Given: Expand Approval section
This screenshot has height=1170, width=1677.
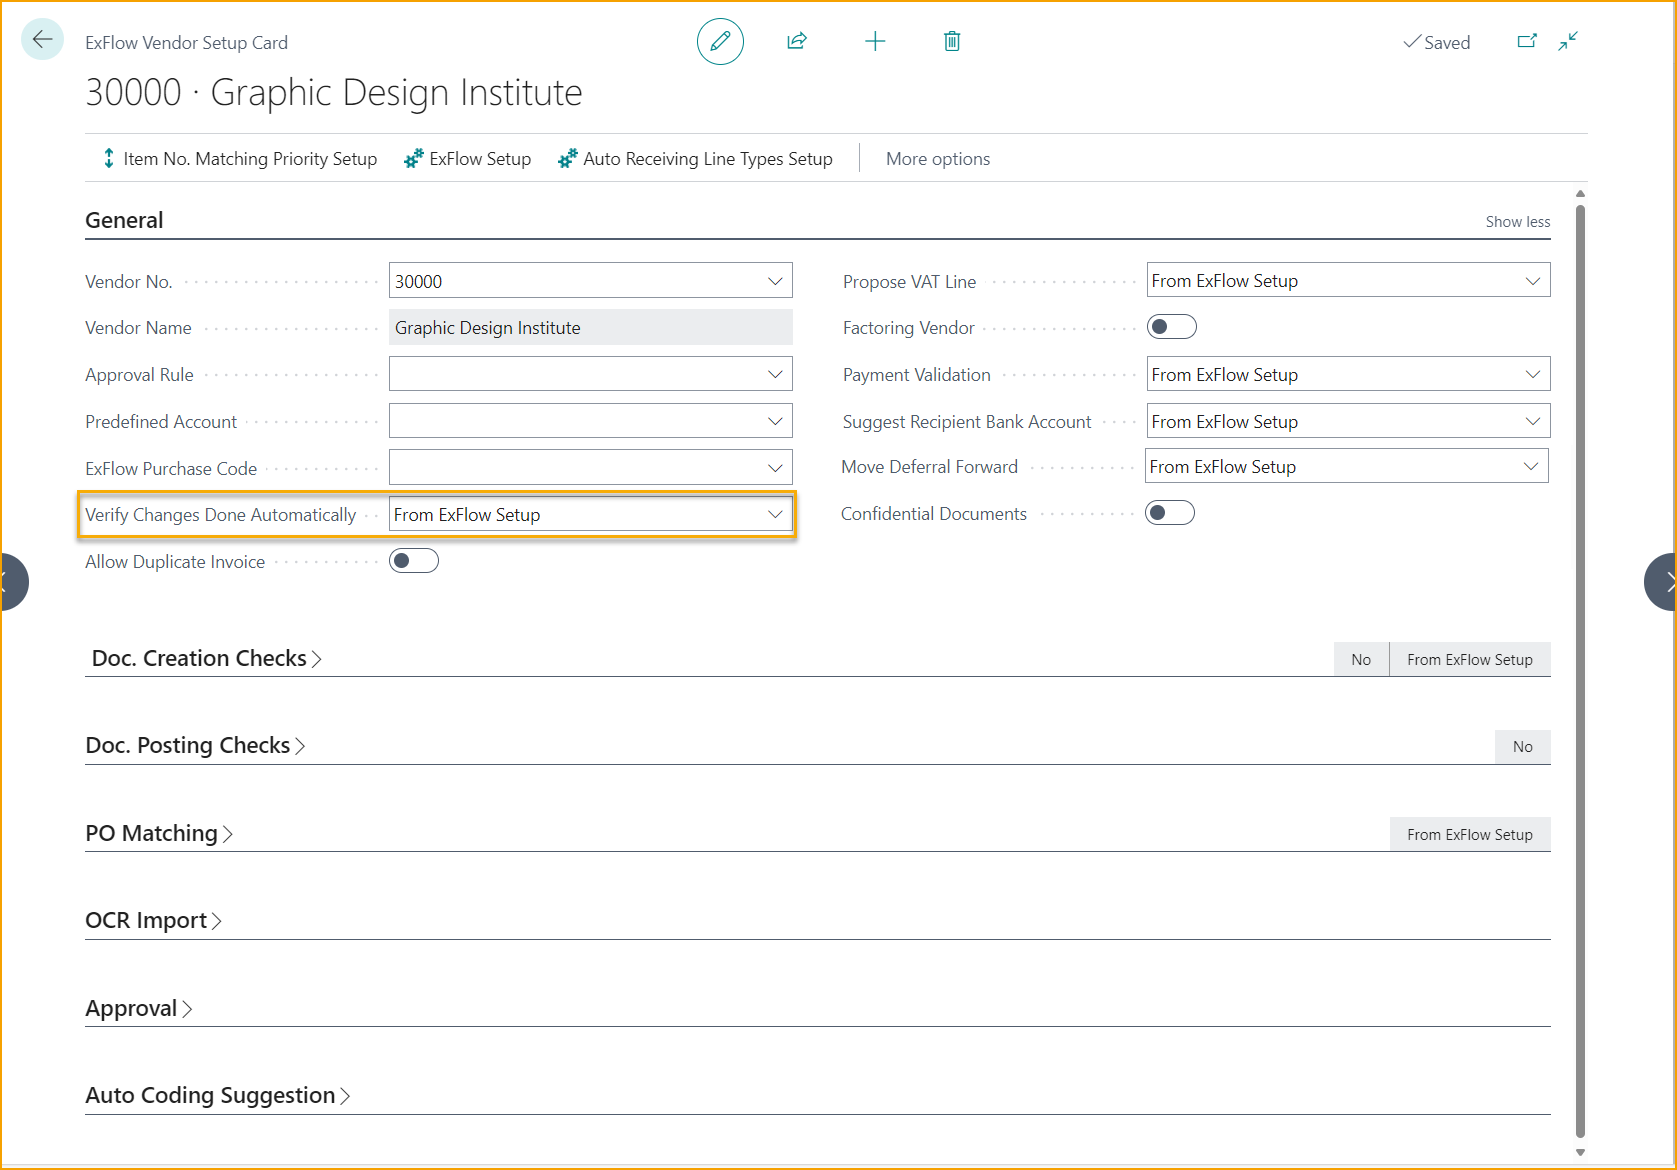Looking at the screenshot, I should [139, 1008].
